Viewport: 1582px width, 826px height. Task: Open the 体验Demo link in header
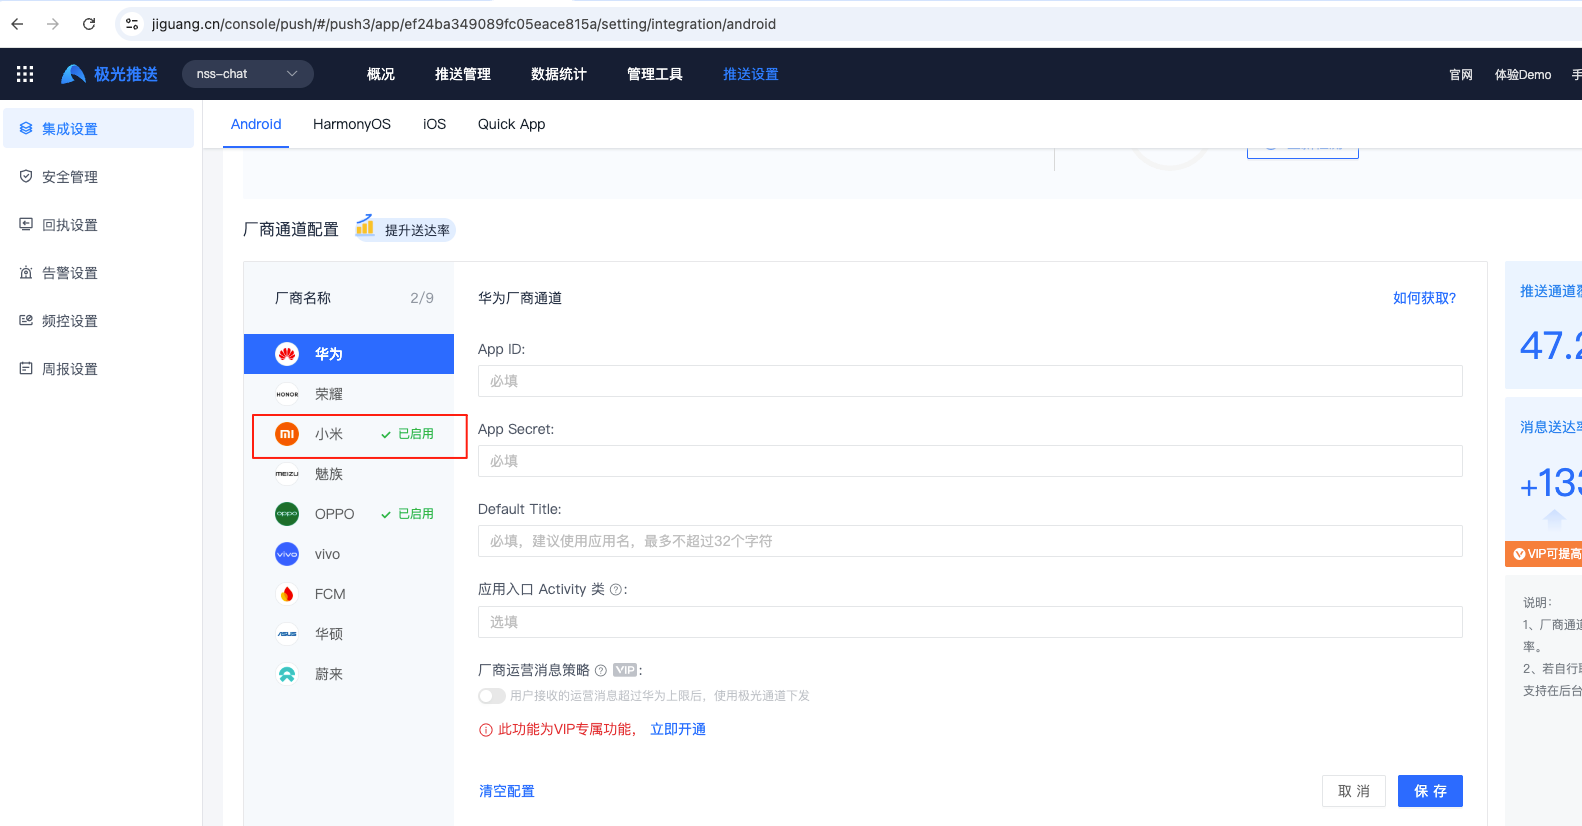click(x=1523, y=75)
